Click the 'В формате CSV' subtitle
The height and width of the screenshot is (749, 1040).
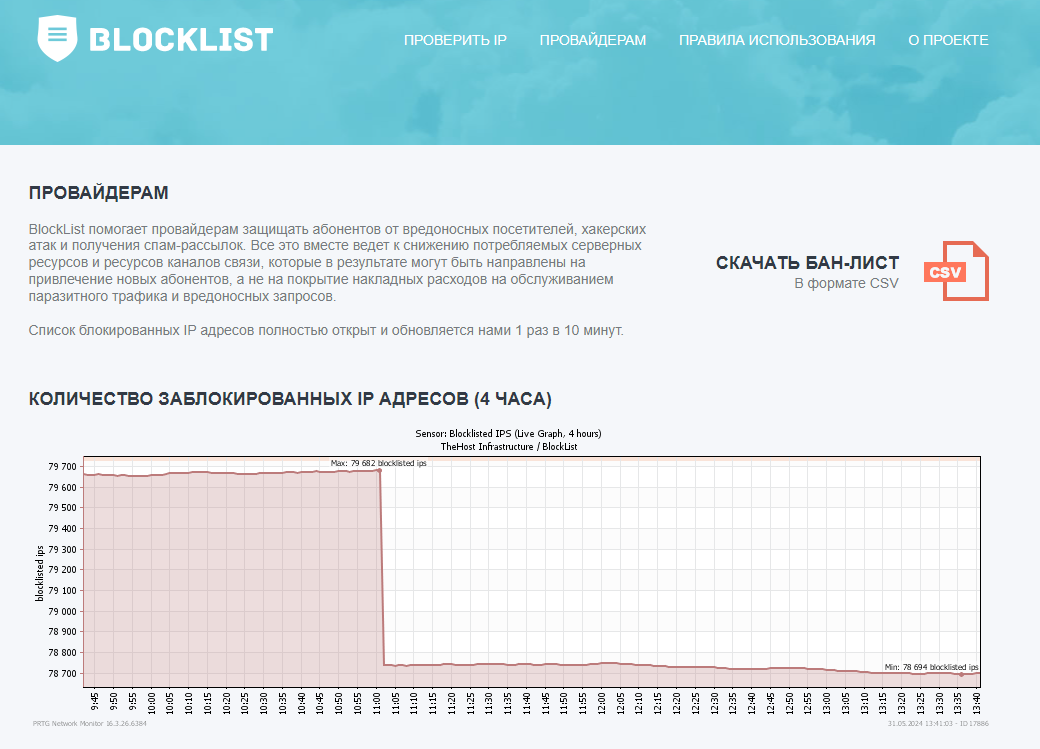pos(846,283)
